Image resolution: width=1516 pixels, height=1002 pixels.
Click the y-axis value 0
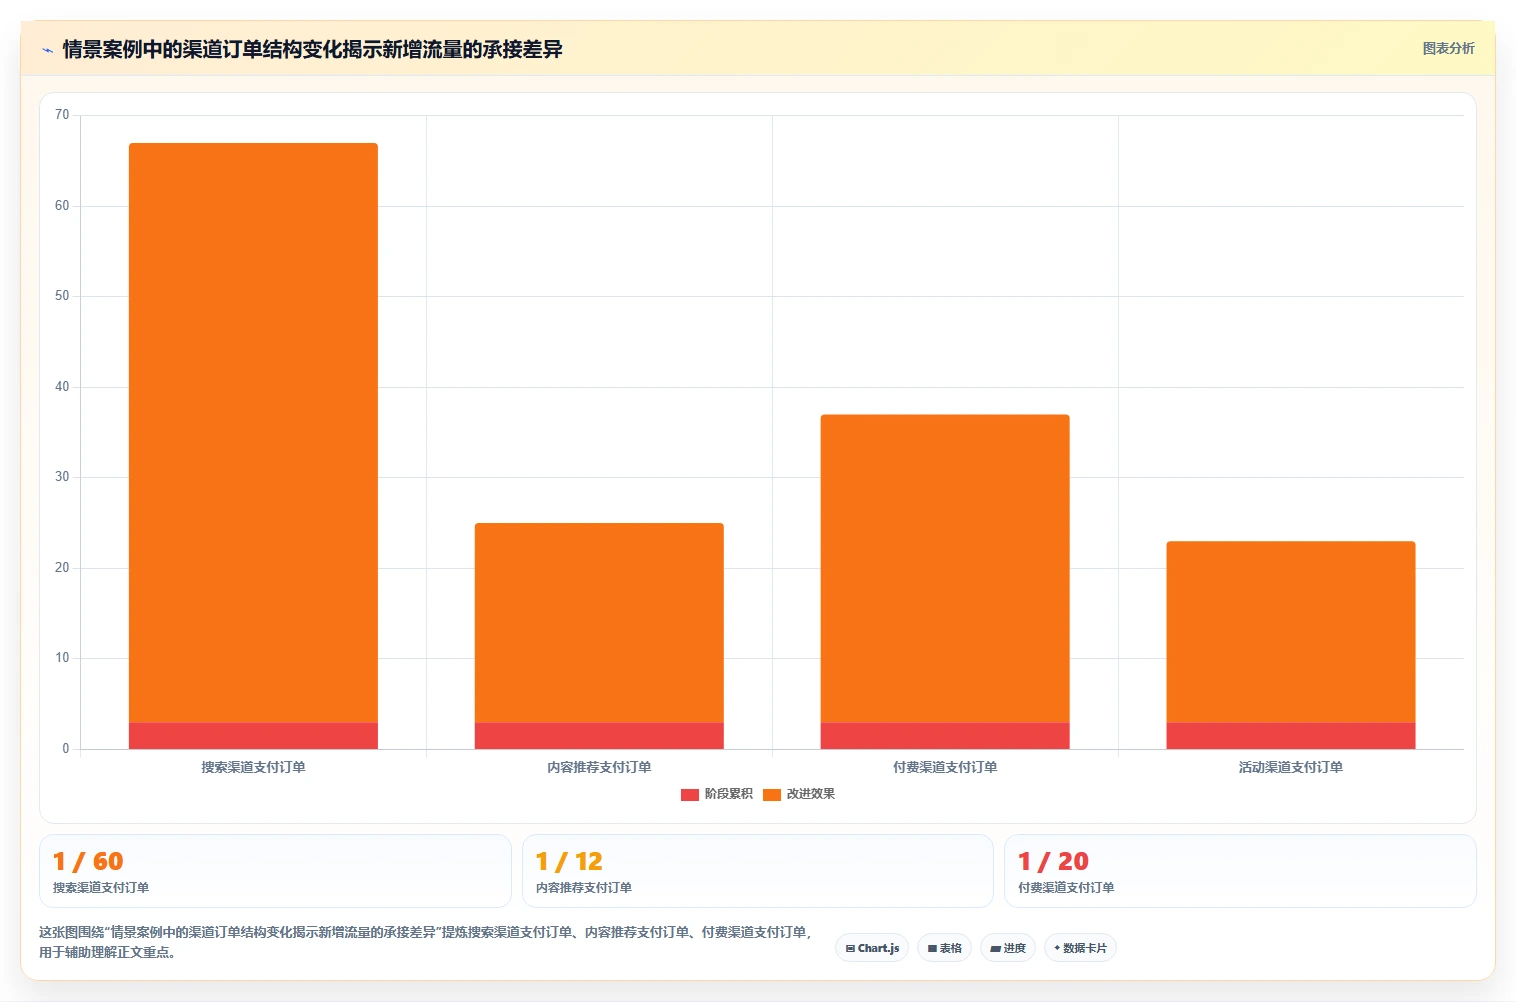(66, 749)
